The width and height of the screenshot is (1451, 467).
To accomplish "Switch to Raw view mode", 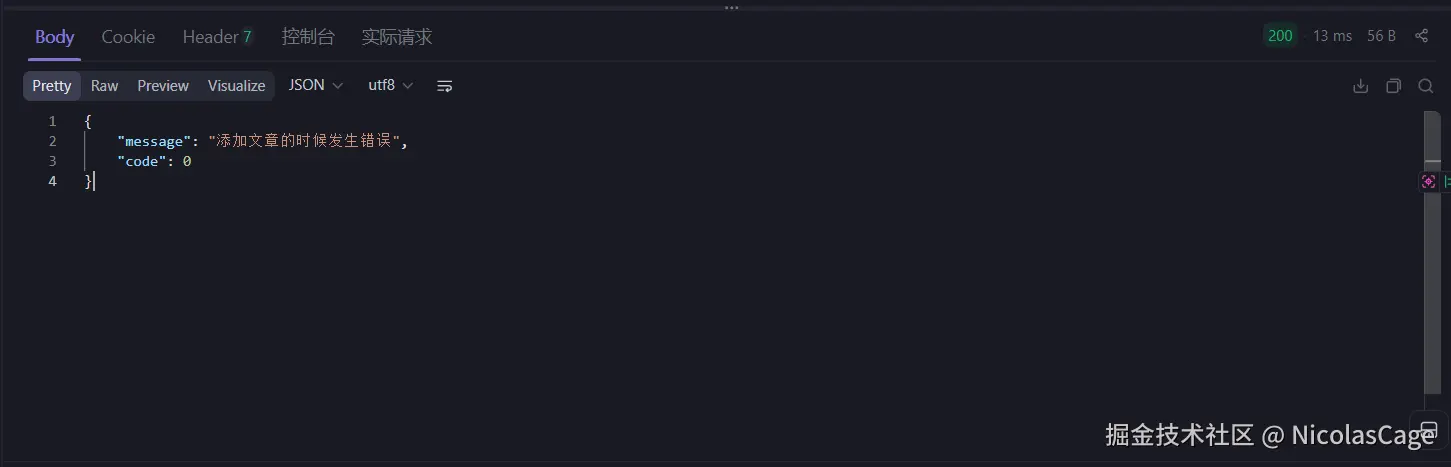I will pos(105,86).
